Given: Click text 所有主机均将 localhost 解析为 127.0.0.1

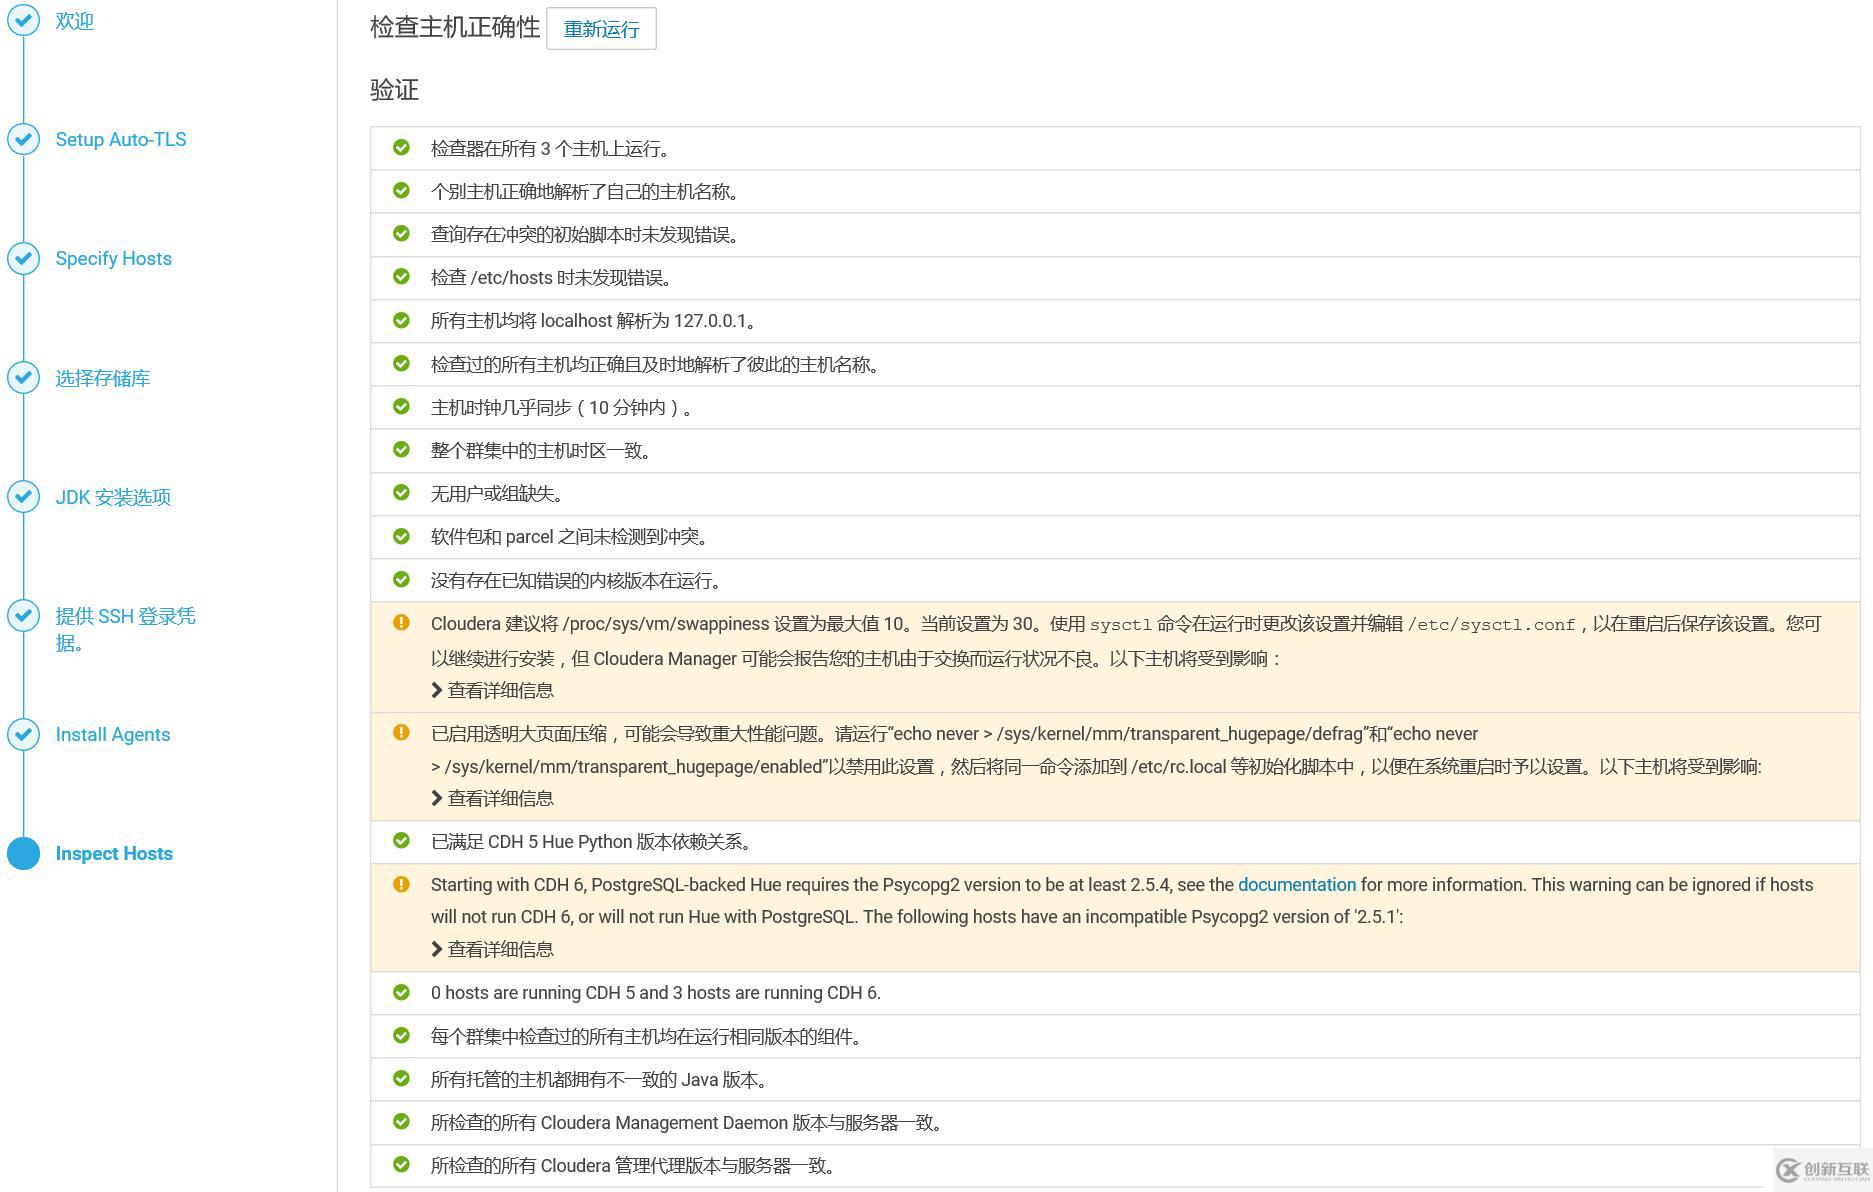Looking at the screenshot, I should pyautogui.click(x=595, y=321).
